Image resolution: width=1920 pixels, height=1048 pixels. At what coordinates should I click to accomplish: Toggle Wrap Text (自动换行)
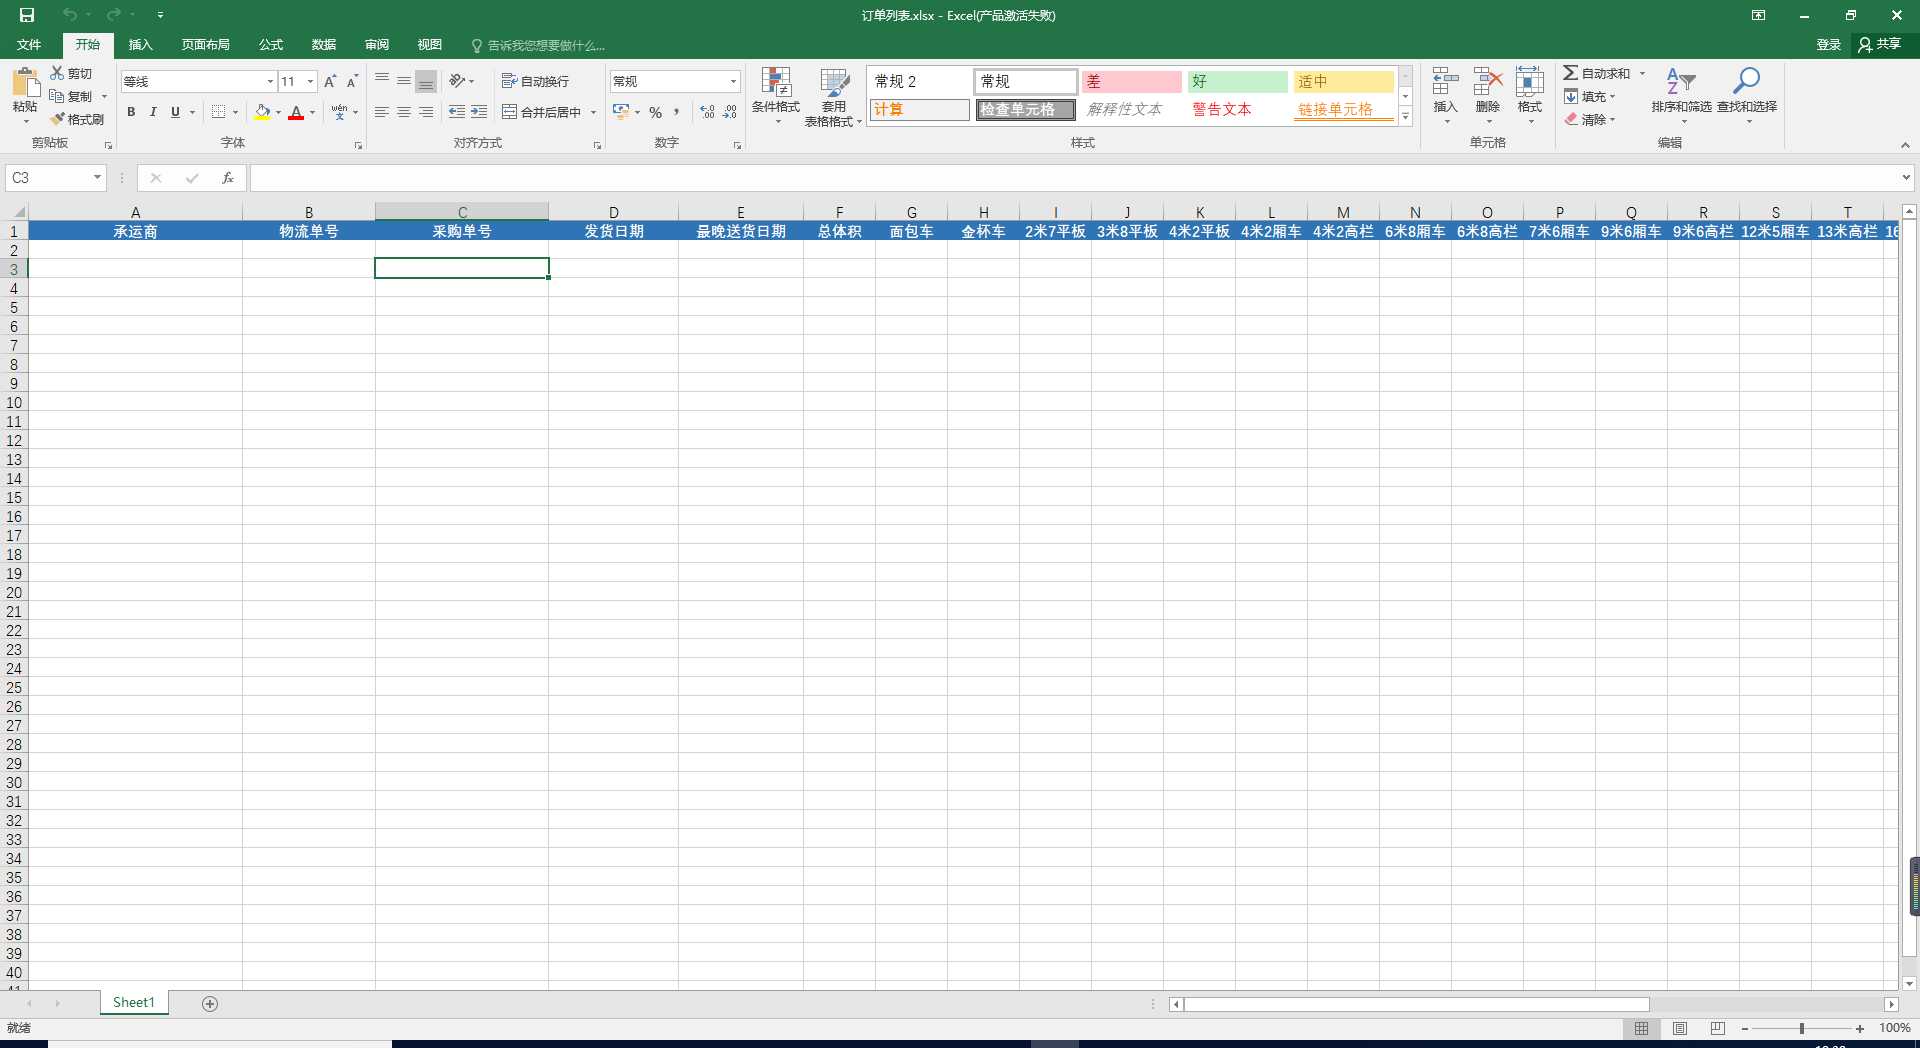[x=535, y=81]
